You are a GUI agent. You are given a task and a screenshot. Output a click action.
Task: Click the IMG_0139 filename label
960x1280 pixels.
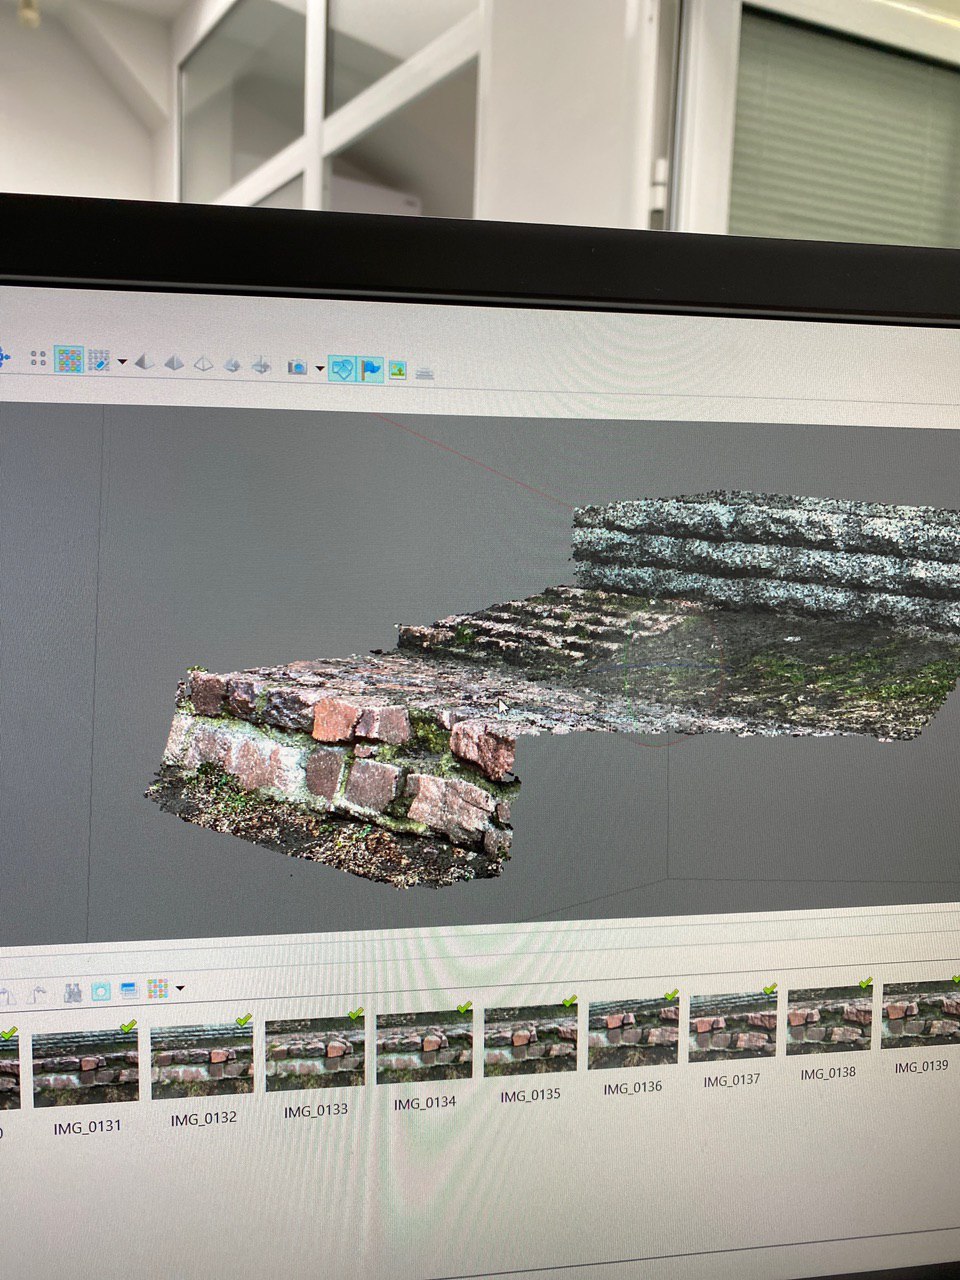(921, 1066)
